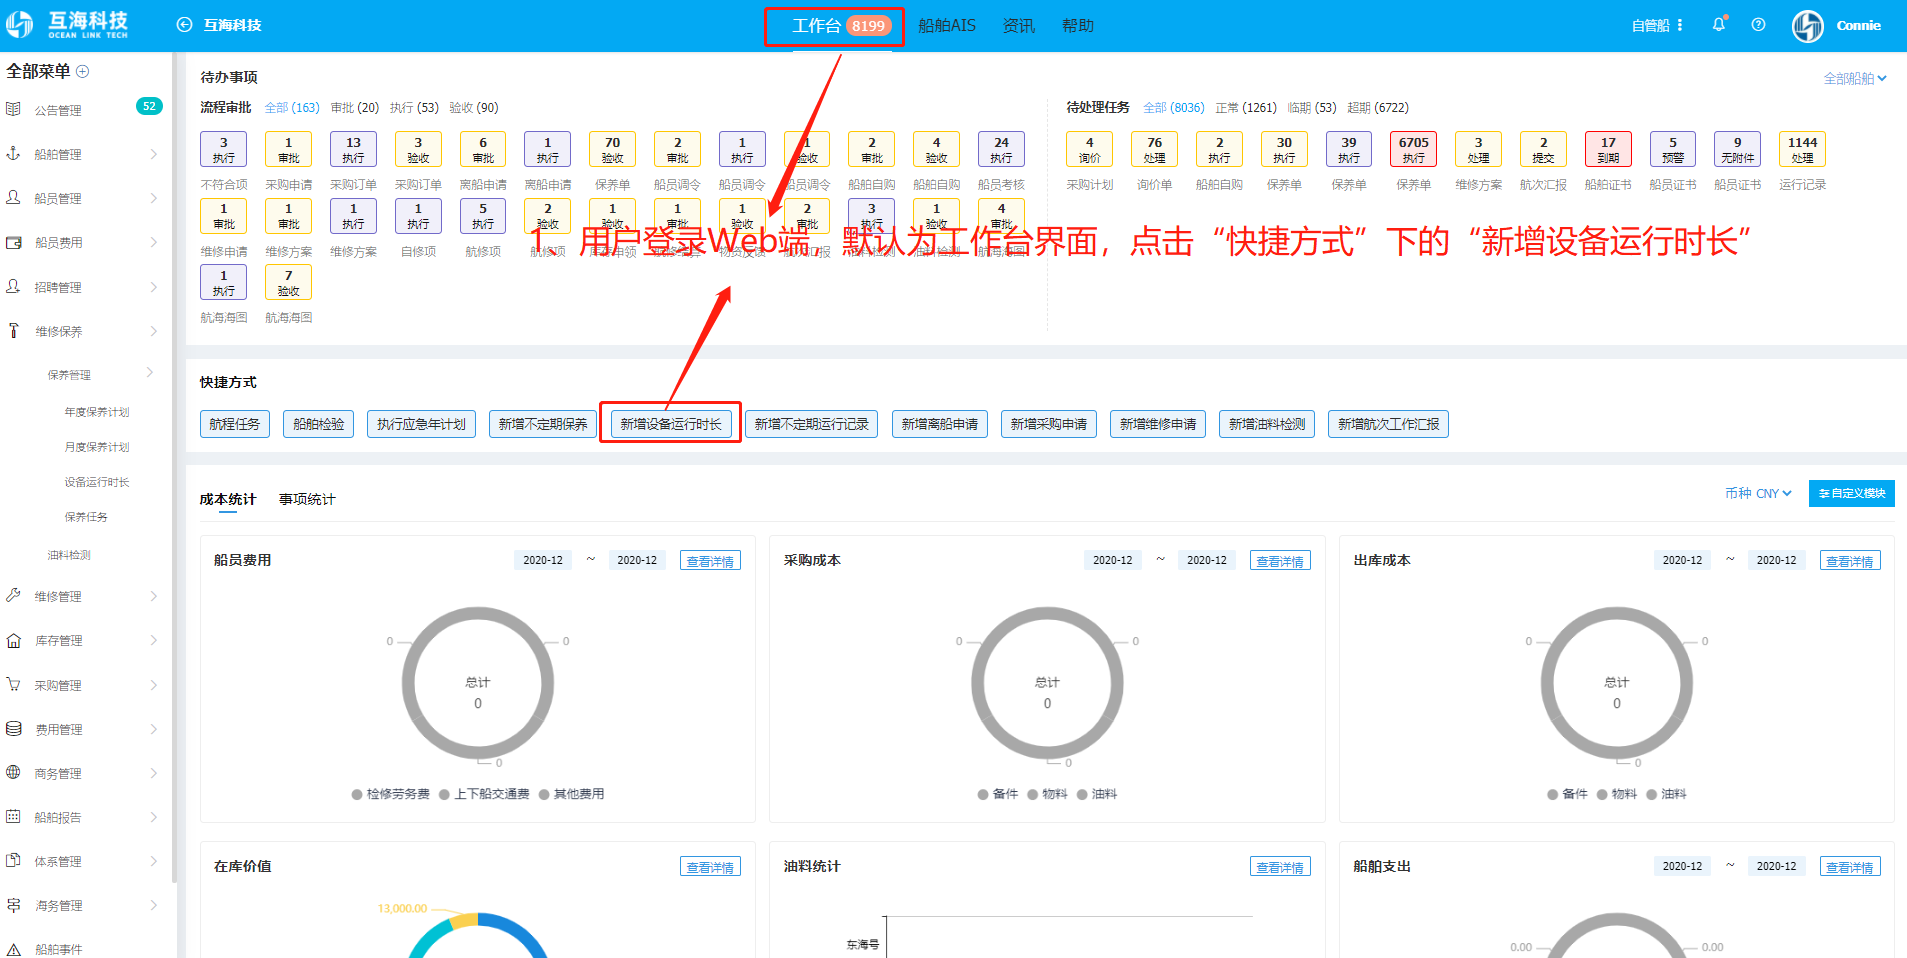This screenshot has width=1907, height=958.
Task: Click the 维修管理 wrench icon
Action: [14, 596]
